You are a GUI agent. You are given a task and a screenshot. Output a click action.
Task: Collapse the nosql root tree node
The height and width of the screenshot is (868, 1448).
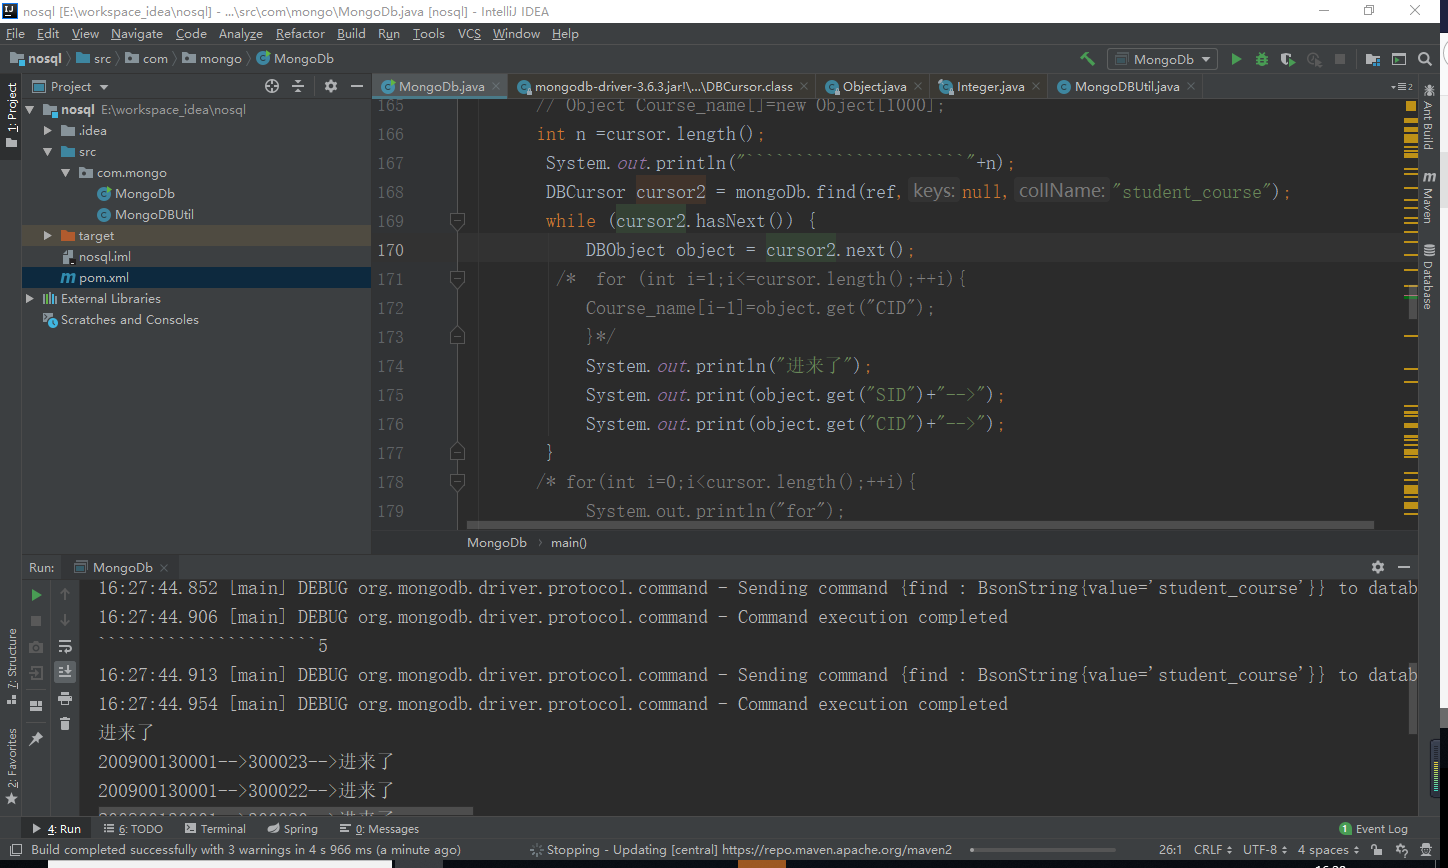(30, 110)
